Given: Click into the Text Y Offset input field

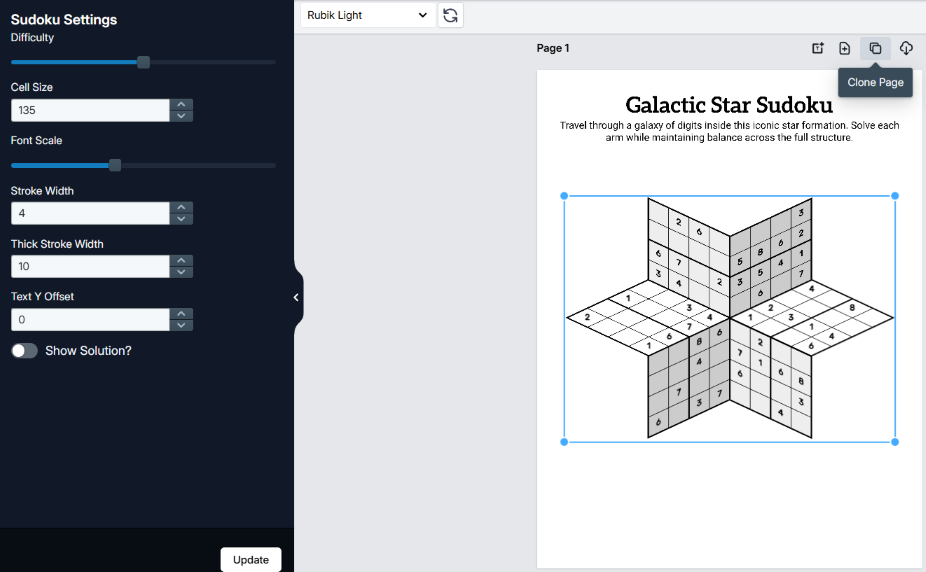Looking at the screenshot, I should [x=90, y=319].
